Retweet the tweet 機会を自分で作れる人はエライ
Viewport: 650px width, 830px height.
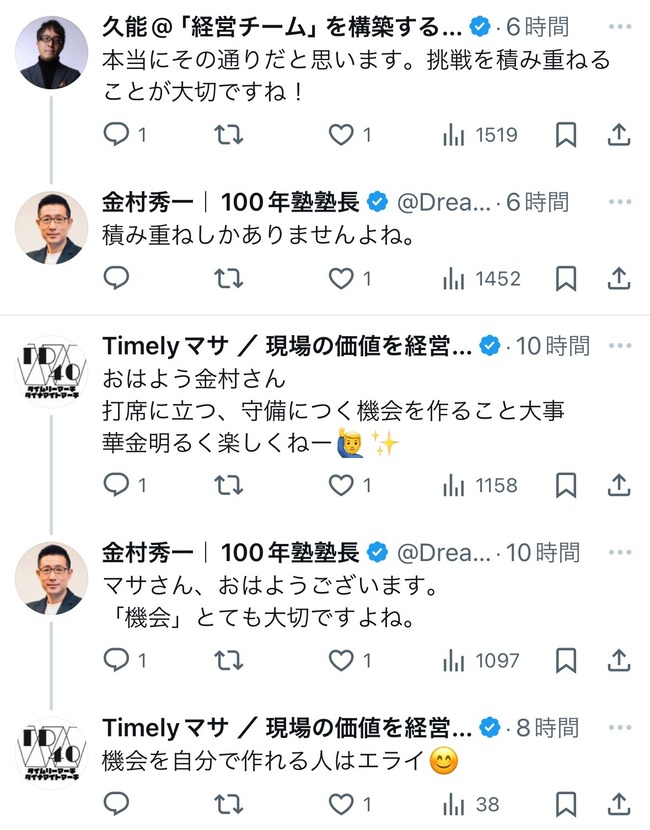(x=230, y=803)
